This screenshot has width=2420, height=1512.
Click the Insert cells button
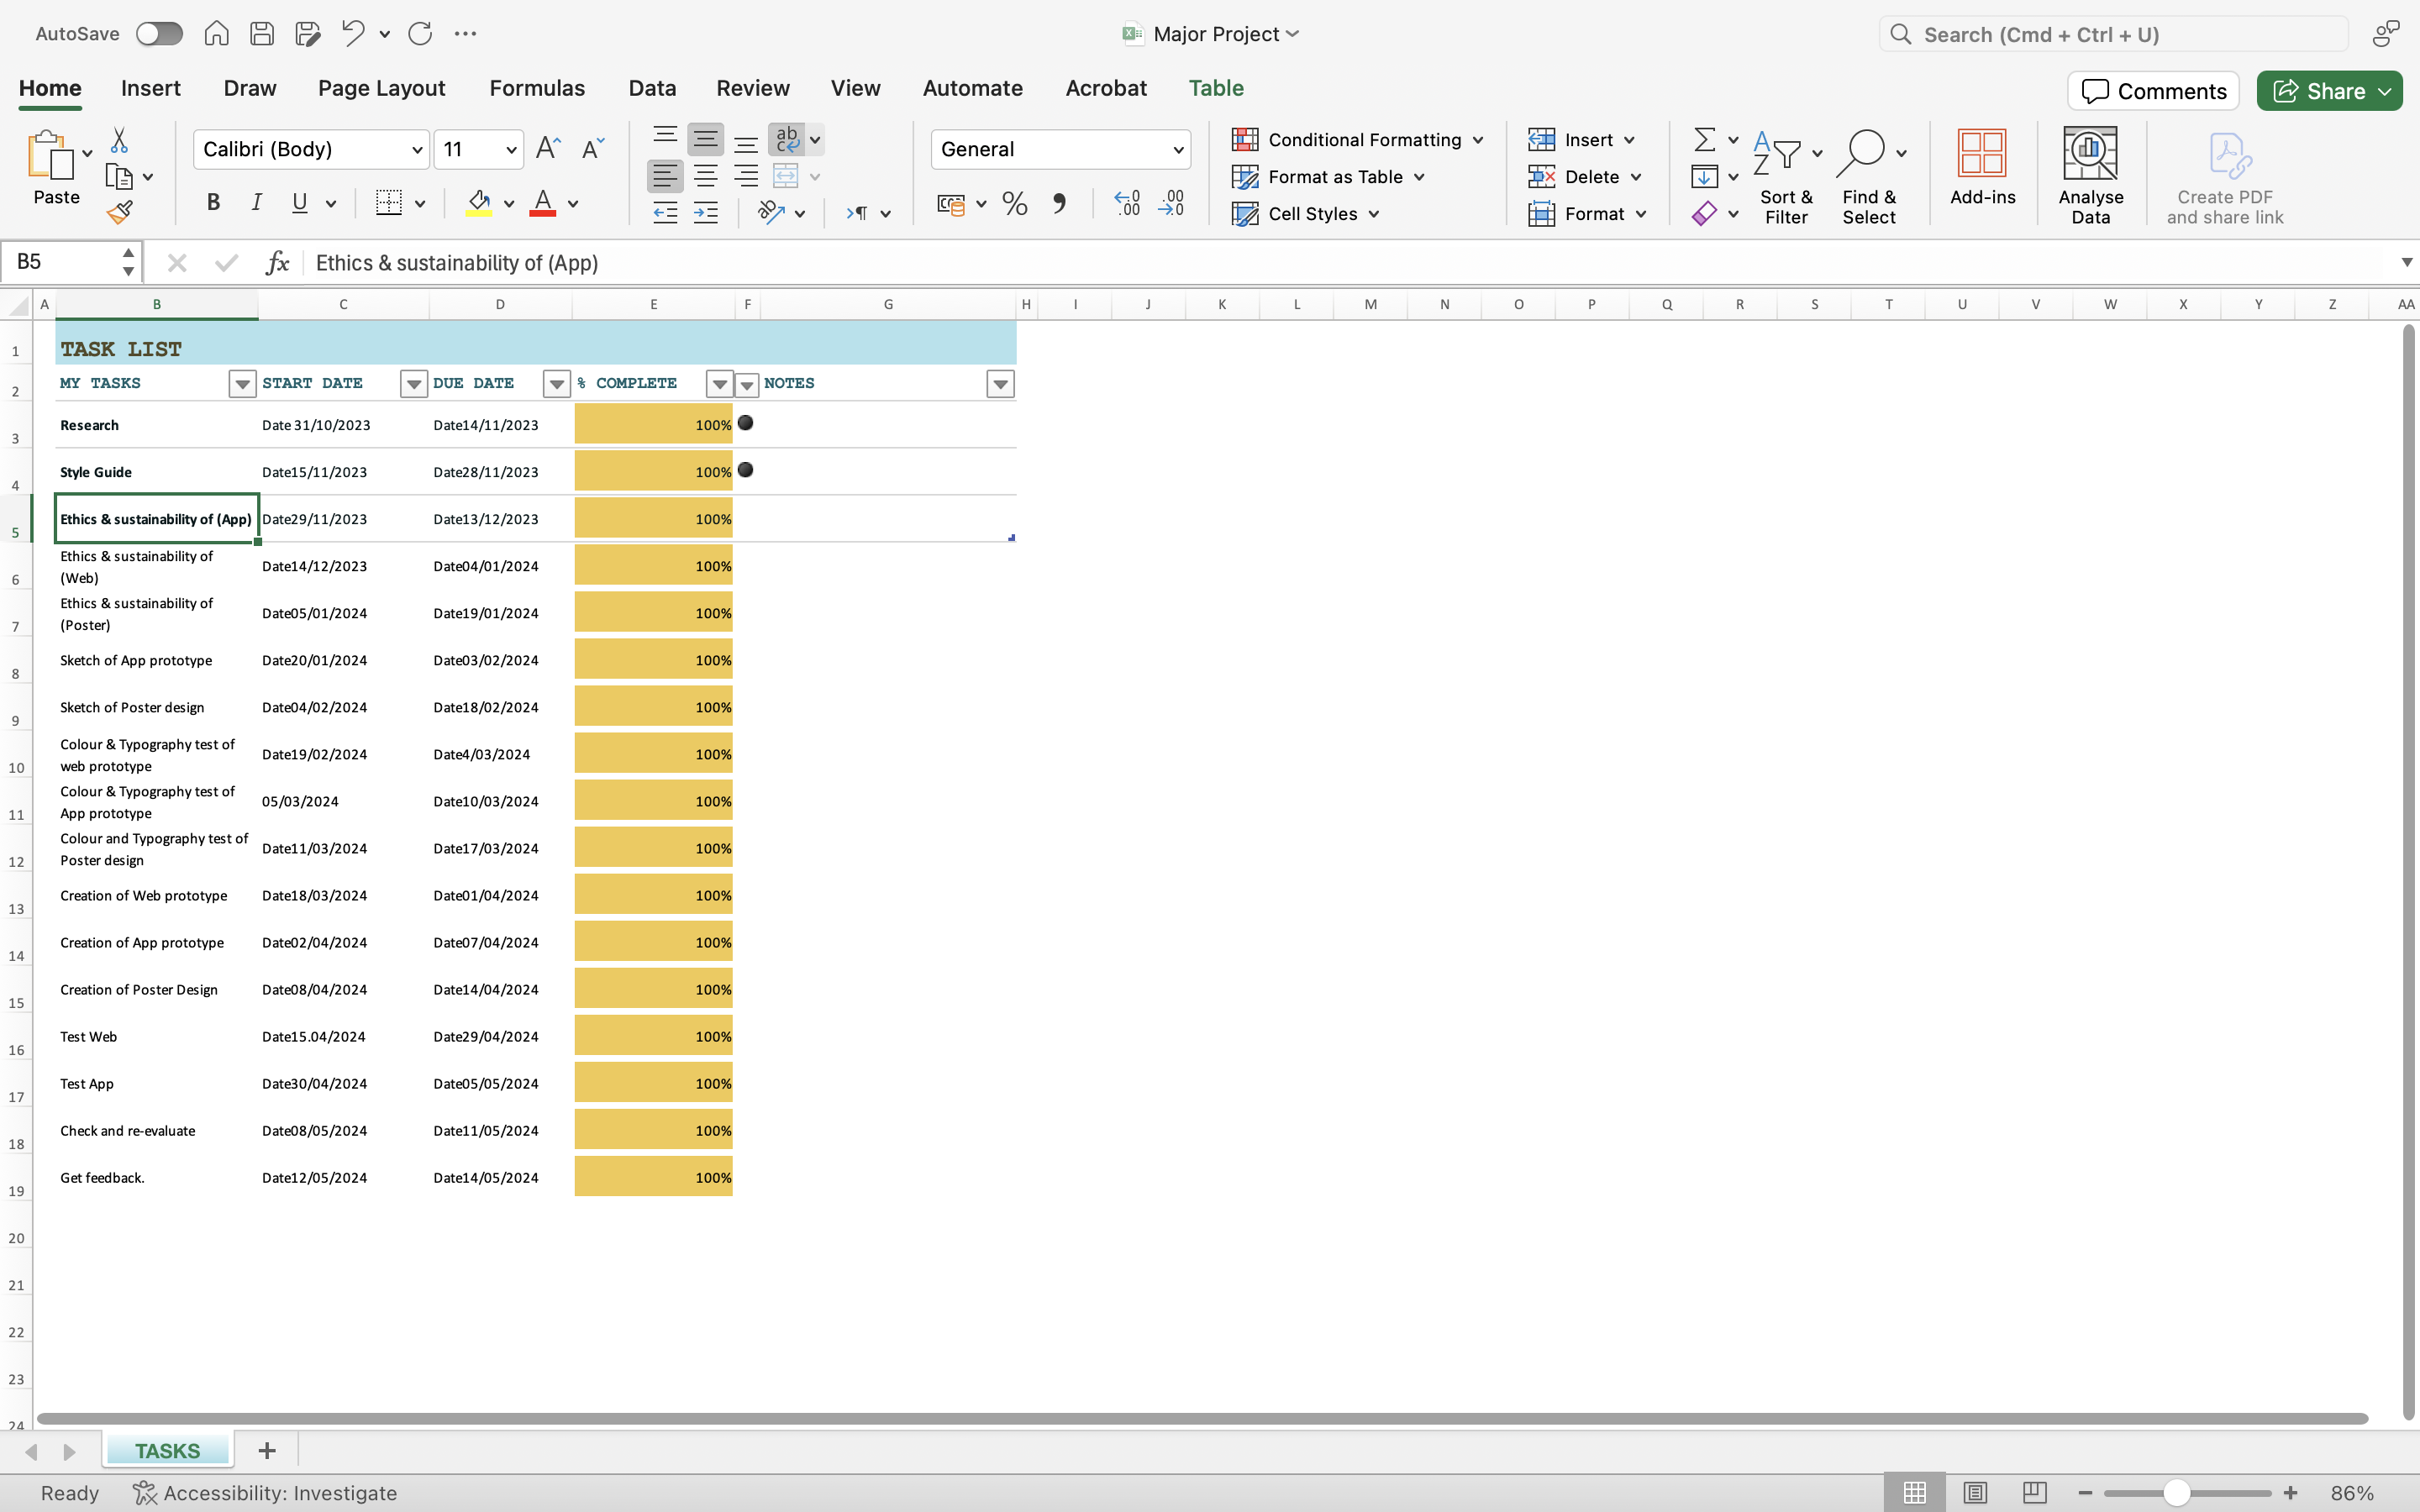tap(1581, 140)
